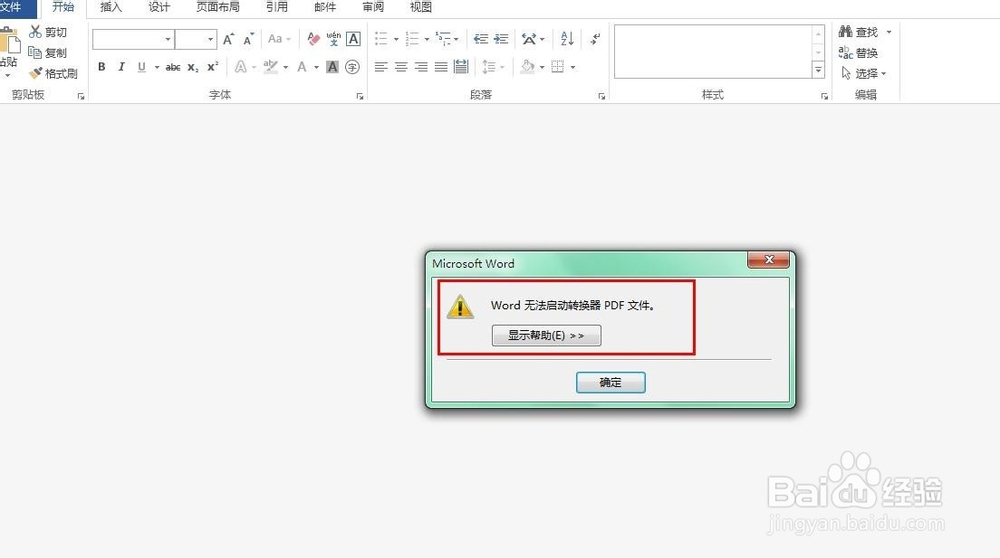
Task: Select the Format Painter (格式刷) tool
Action: [36, 73]
